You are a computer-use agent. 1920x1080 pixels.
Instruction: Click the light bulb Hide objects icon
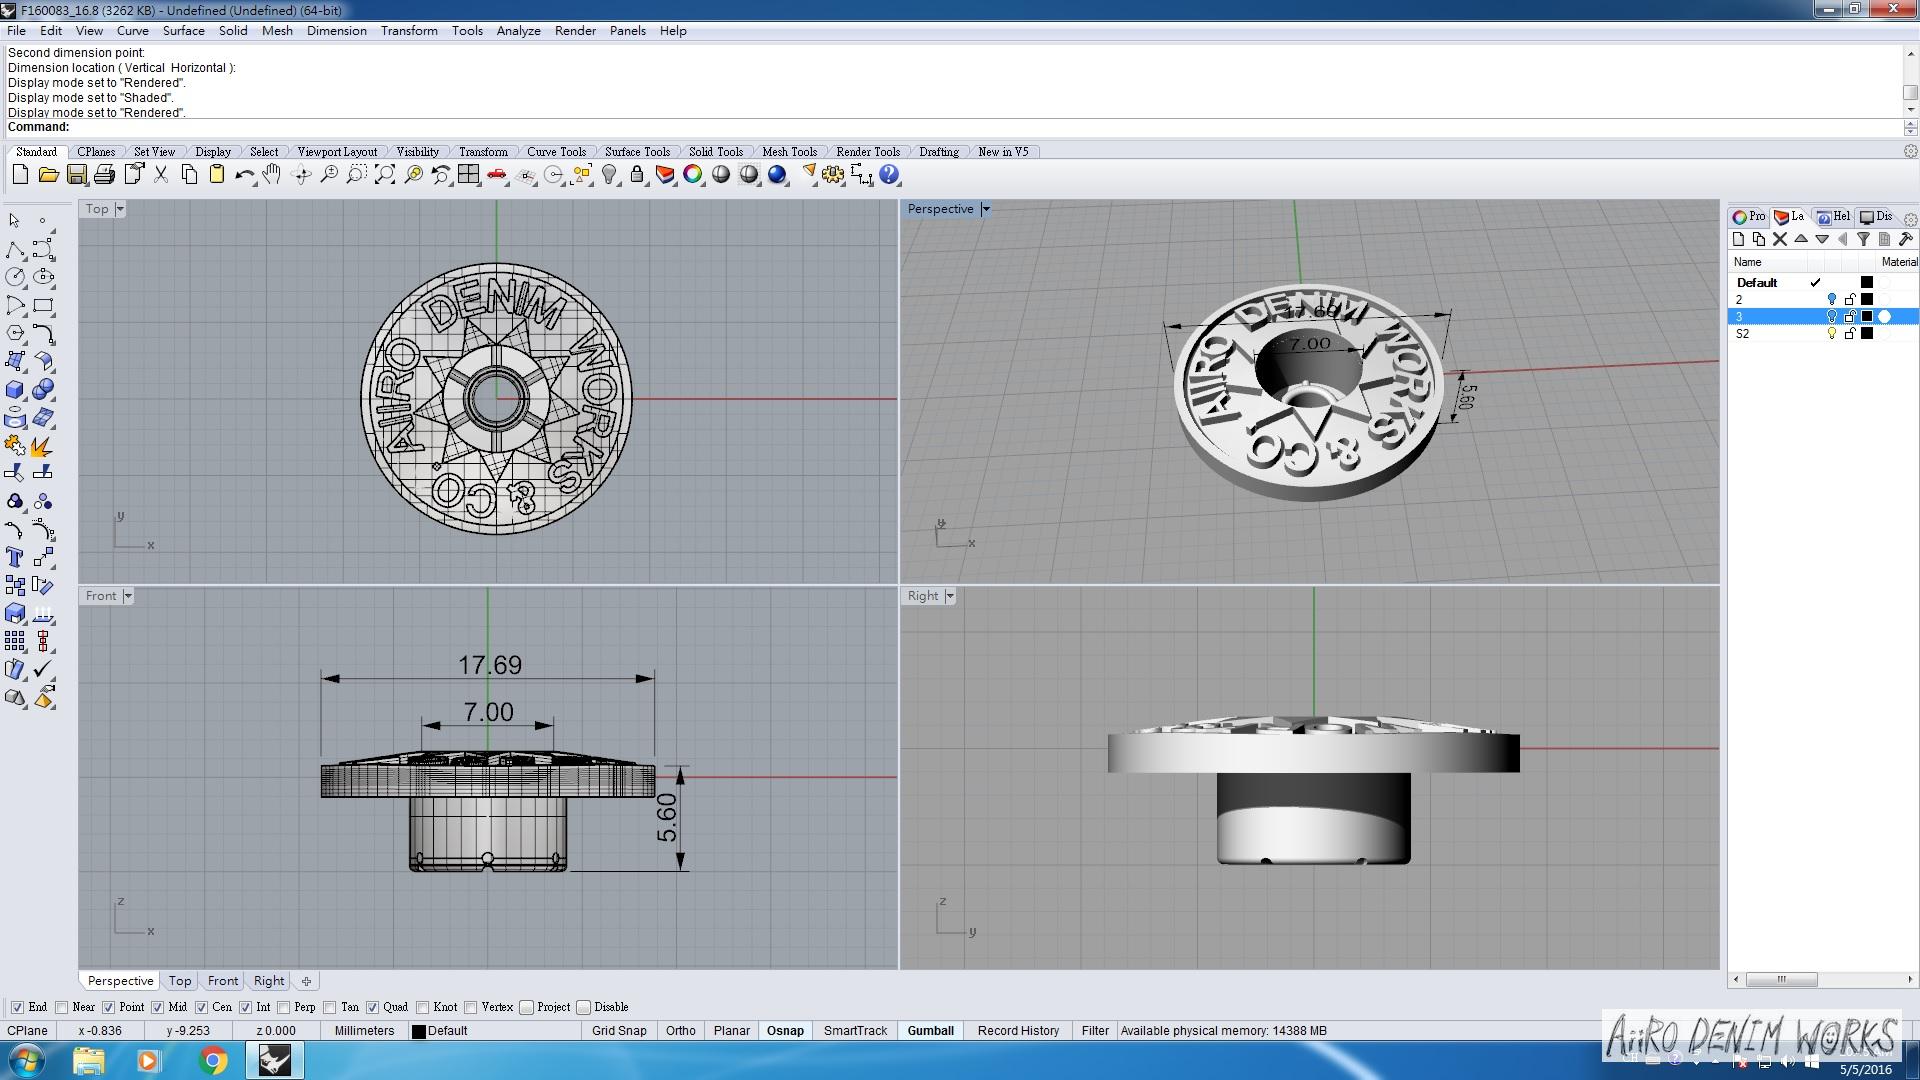tap(609, 175)
